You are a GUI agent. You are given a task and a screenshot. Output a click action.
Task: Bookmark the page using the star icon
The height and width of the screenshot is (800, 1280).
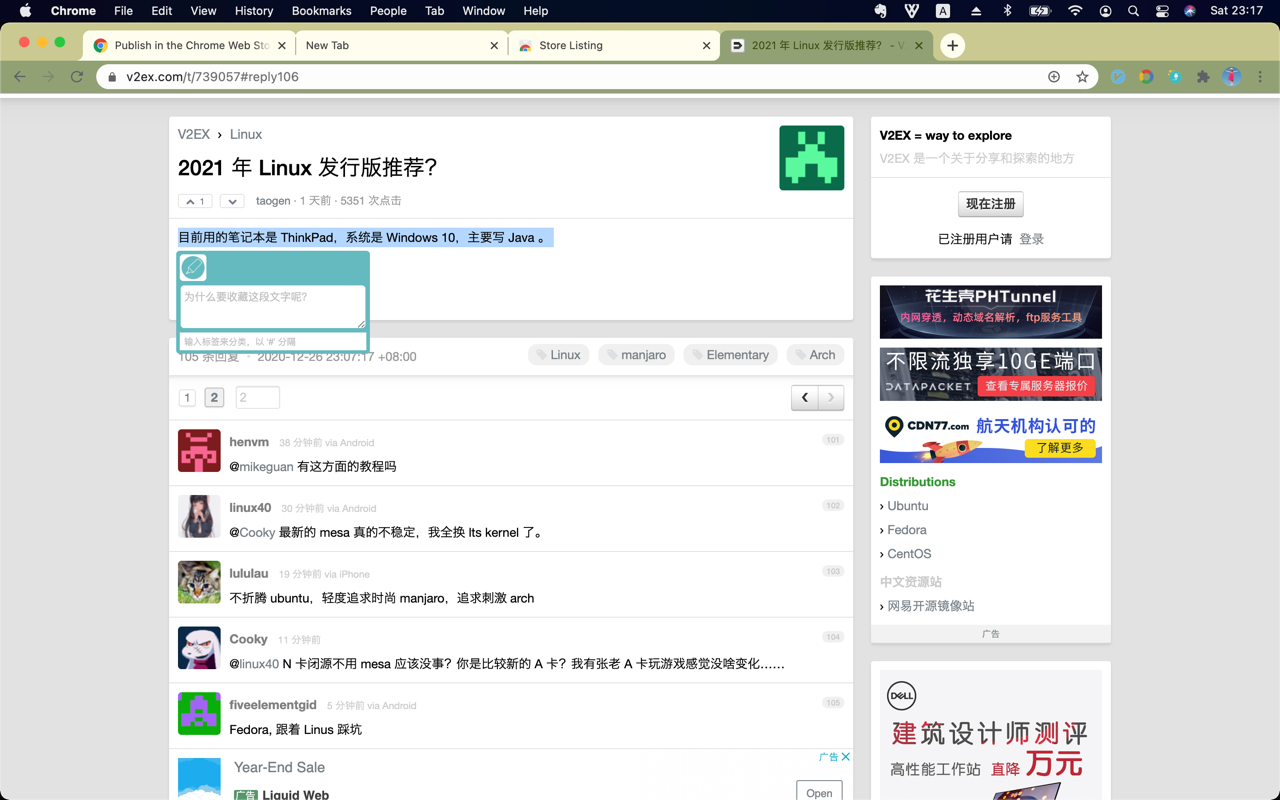[x=1084, y=76]
